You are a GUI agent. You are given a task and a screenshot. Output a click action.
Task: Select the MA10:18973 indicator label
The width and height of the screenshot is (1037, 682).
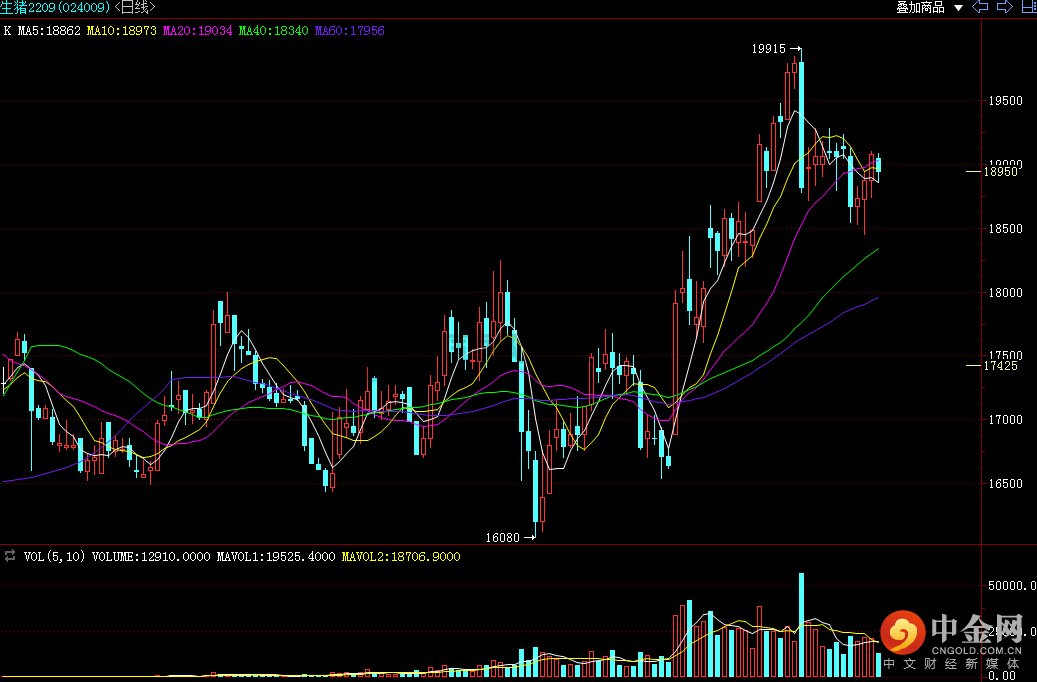(122, 30)
